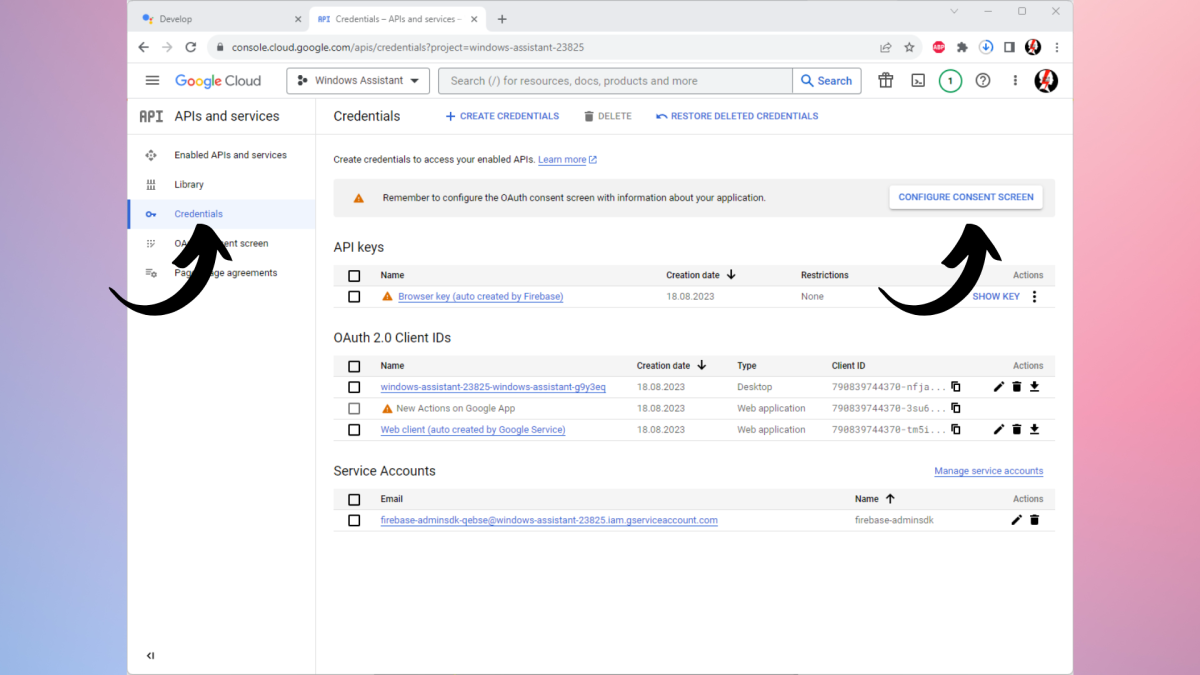
Task: Open Browser key (auto created by Firebase) link
Action: click(x=480, y=297)
